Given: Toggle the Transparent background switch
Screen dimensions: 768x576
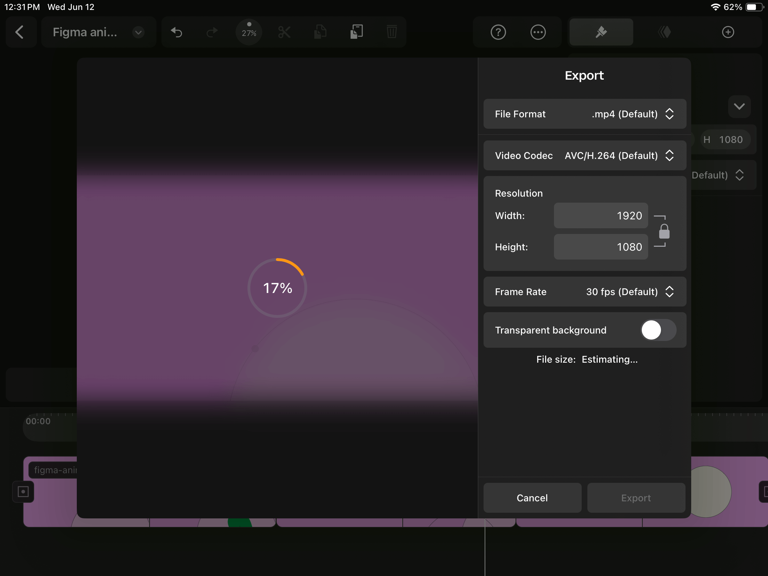Looking at the screenshot, I should [658, 330].
